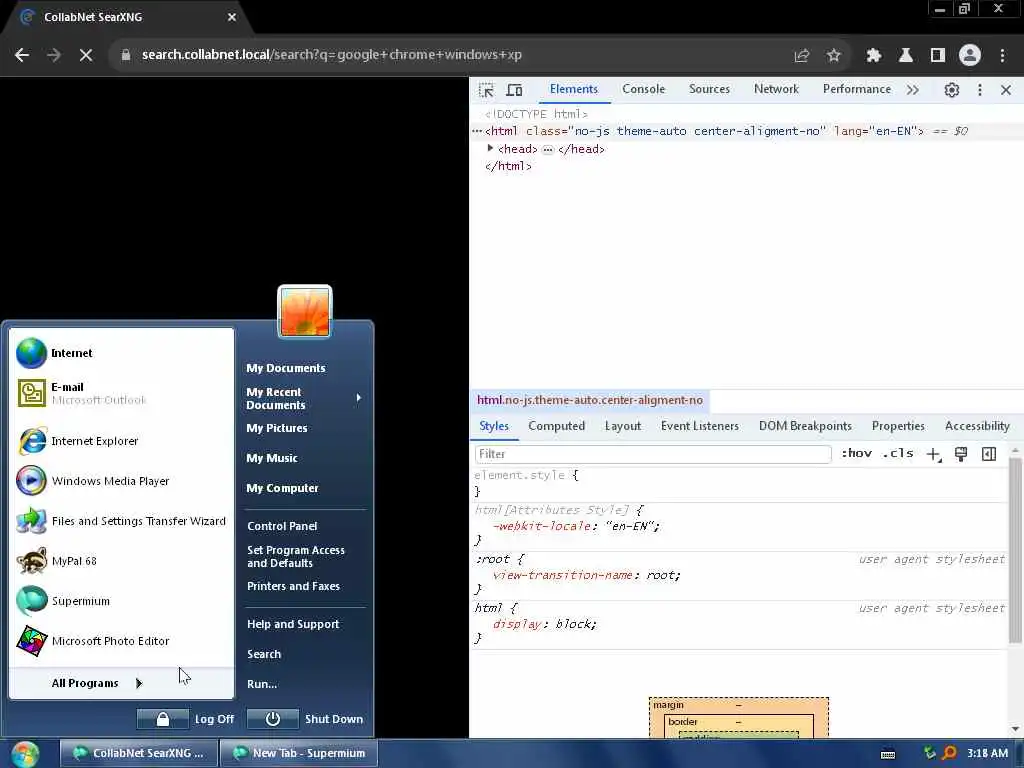Close the DevTools panel
Screen dimensions: 1024x768
1006,90
